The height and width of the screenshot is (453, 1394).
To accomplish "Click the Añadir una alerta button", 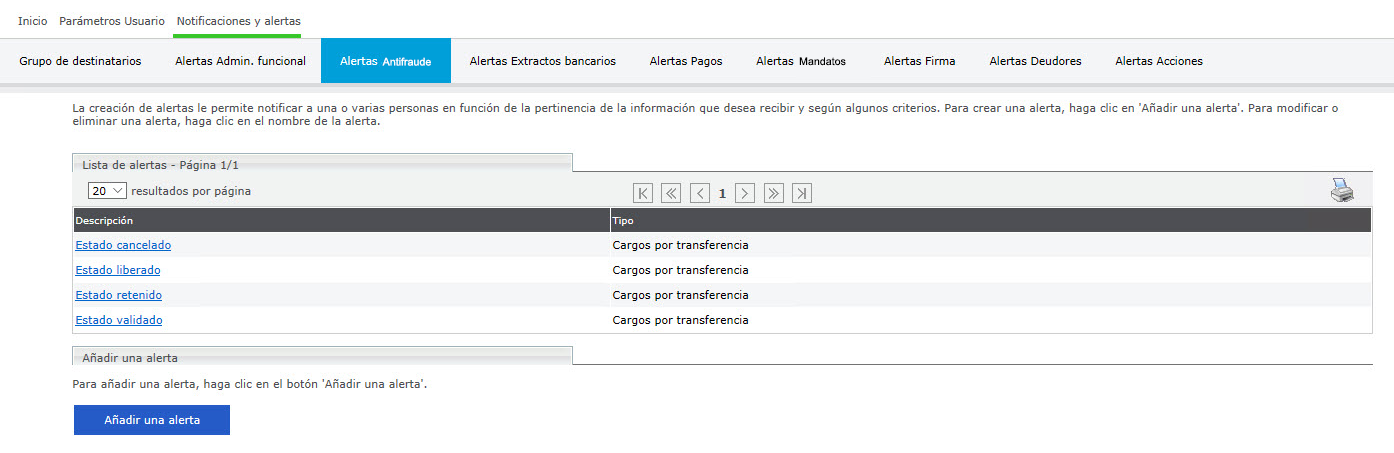I will (152, 420).
